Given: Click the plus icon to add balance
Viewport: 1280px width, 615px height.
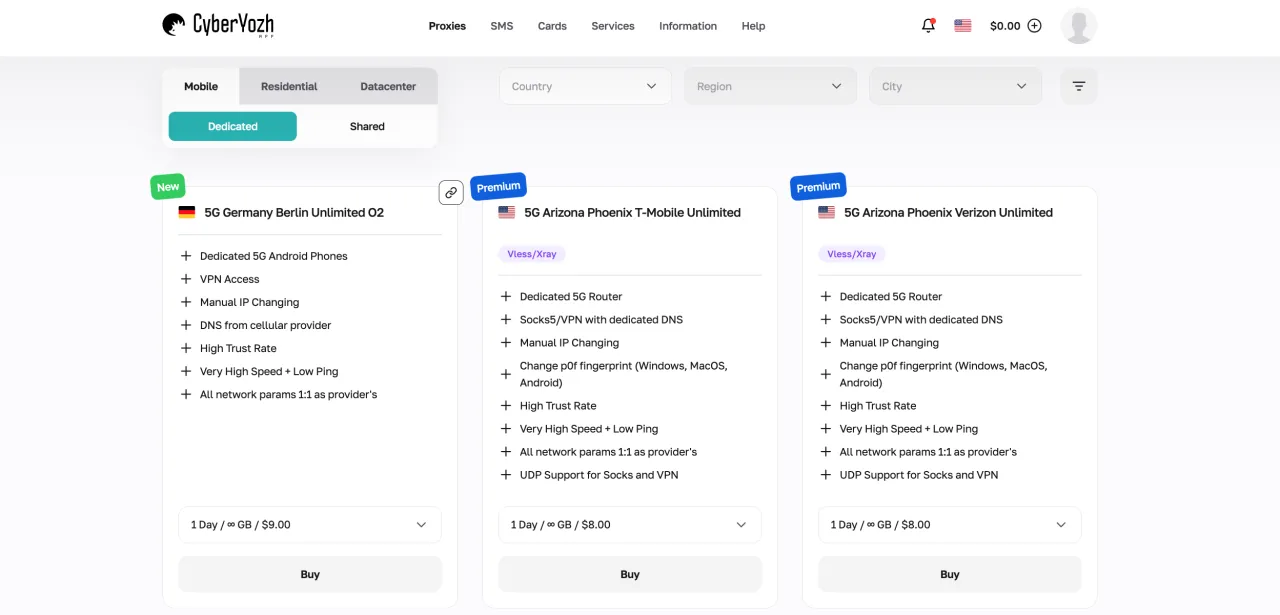Looking at the screenshot, I should tap(1035, 26).
